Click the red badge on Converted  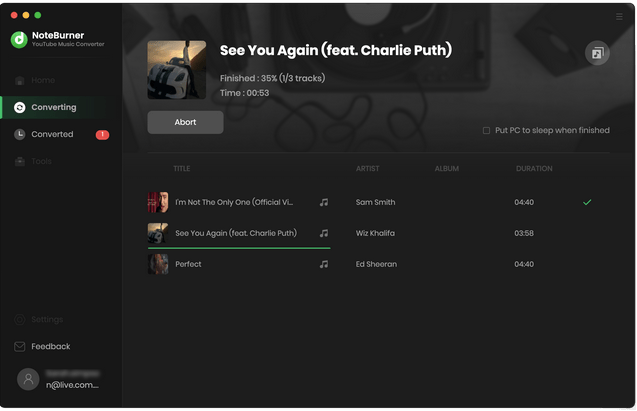(x=102, y=134)
